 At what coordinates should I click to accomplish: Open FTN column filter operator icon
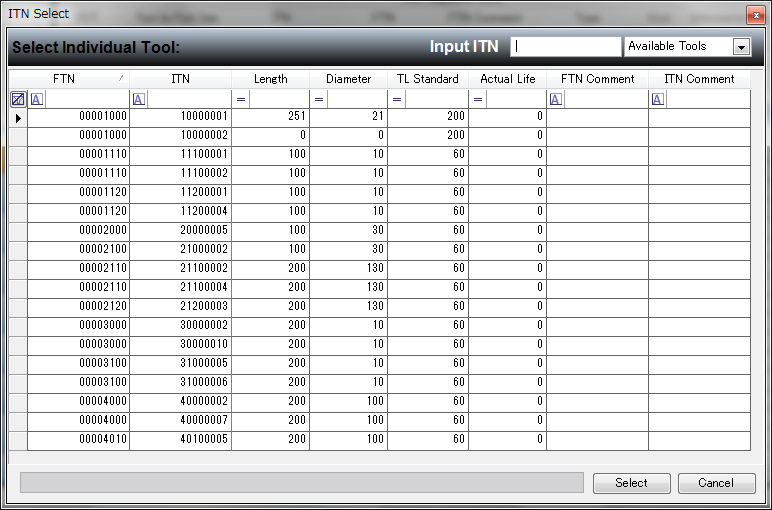tap(37, 100)
